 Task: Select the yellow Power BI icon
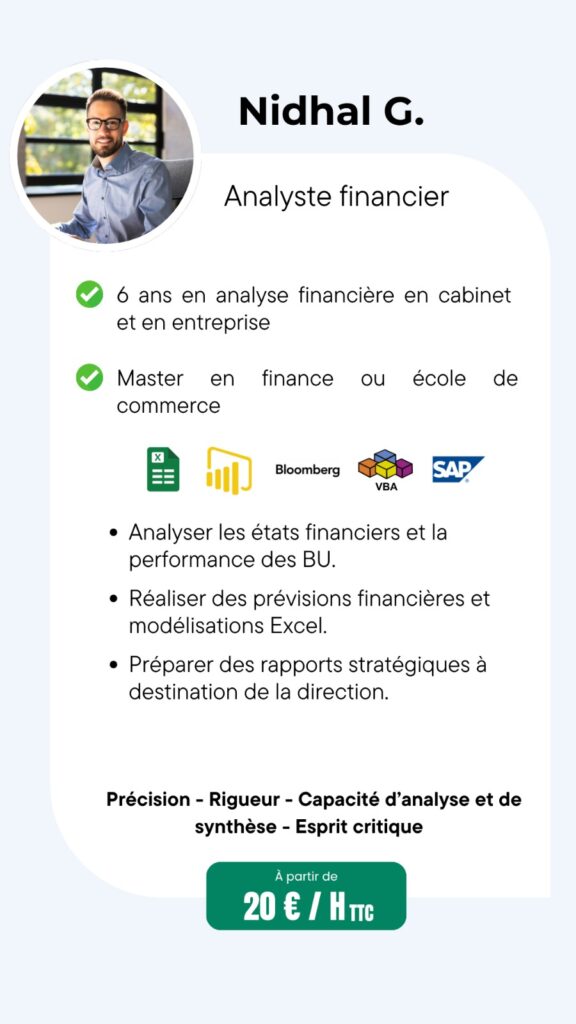coord(229,470)
